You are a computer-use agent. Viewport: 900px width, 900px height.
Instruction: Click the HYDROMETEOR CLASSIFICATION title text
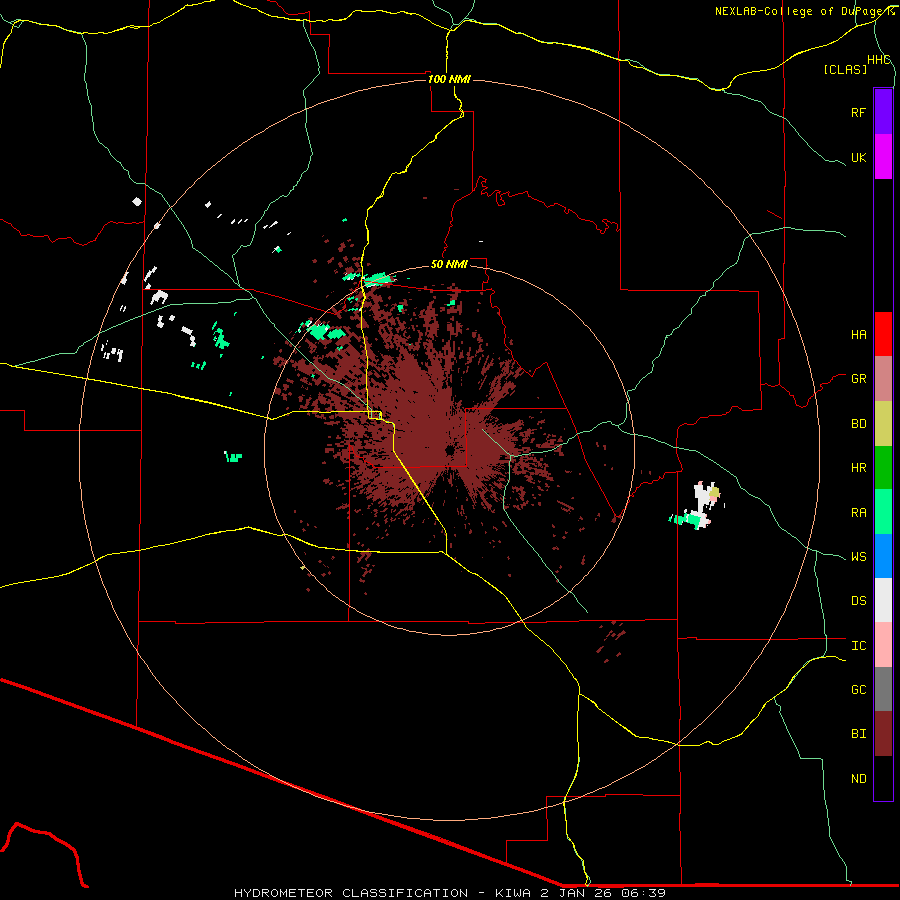(351, 893)
